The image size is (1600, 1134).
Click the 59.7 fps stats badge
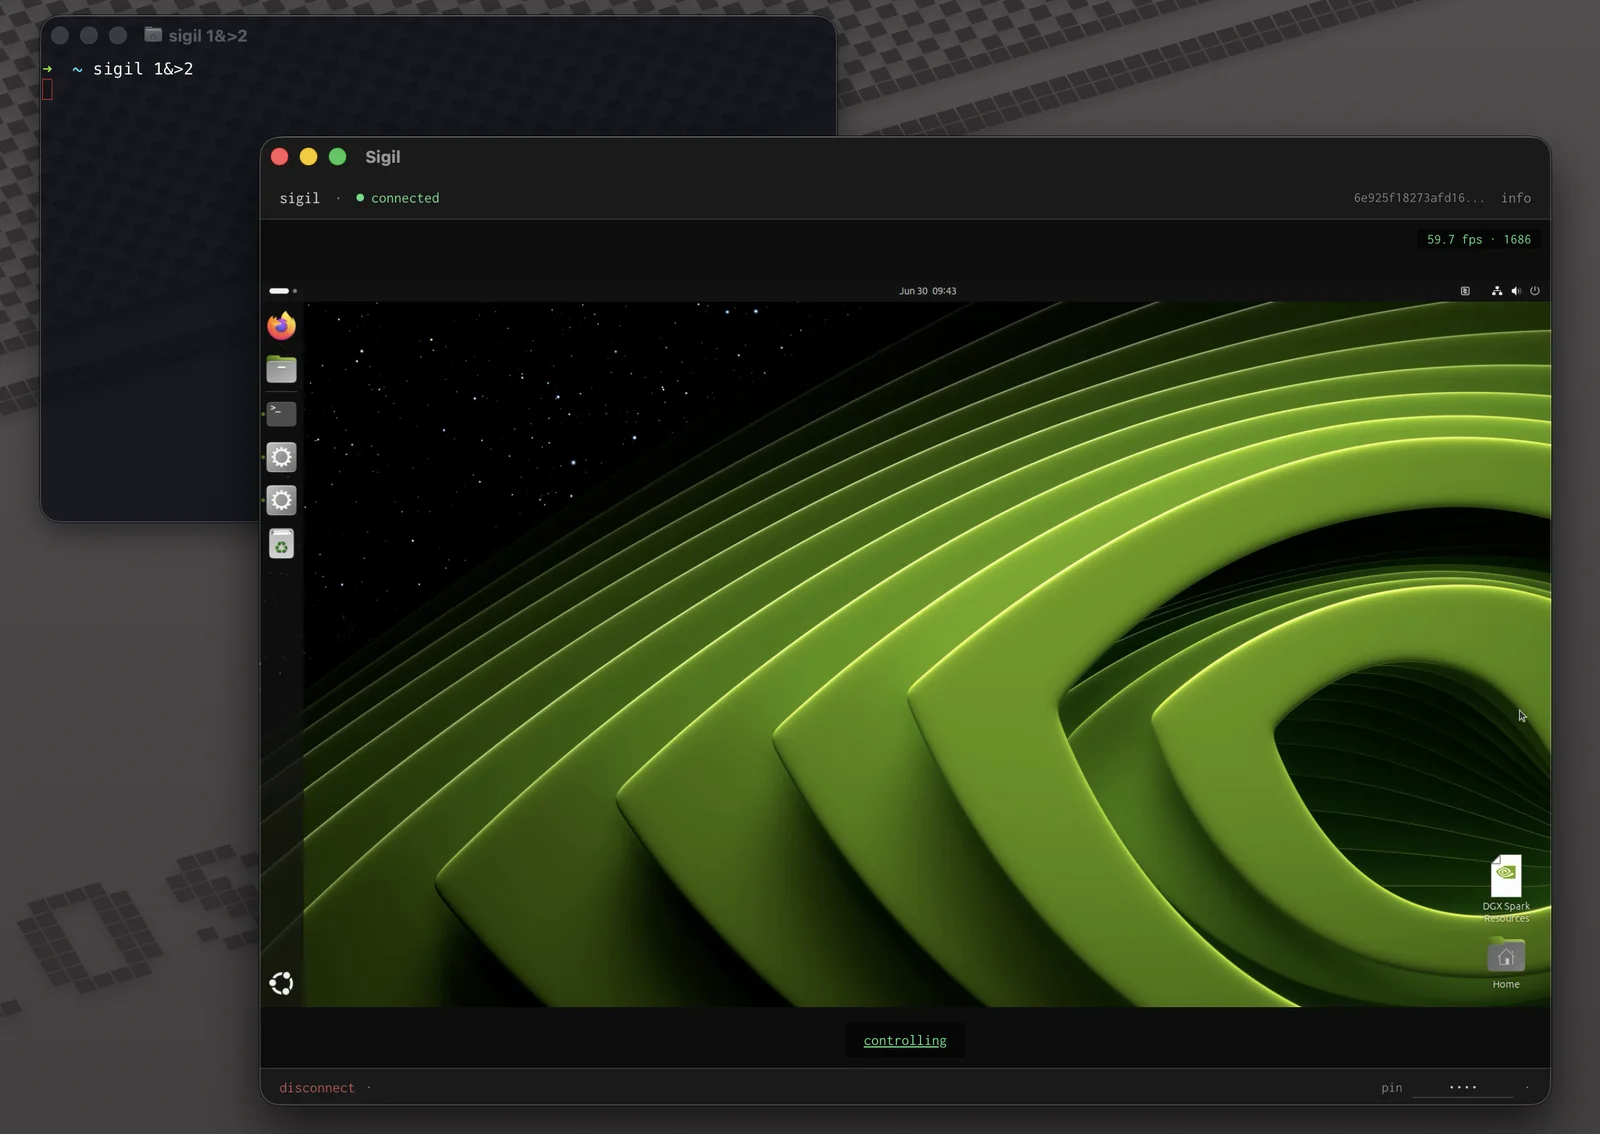coord(1478,239)
